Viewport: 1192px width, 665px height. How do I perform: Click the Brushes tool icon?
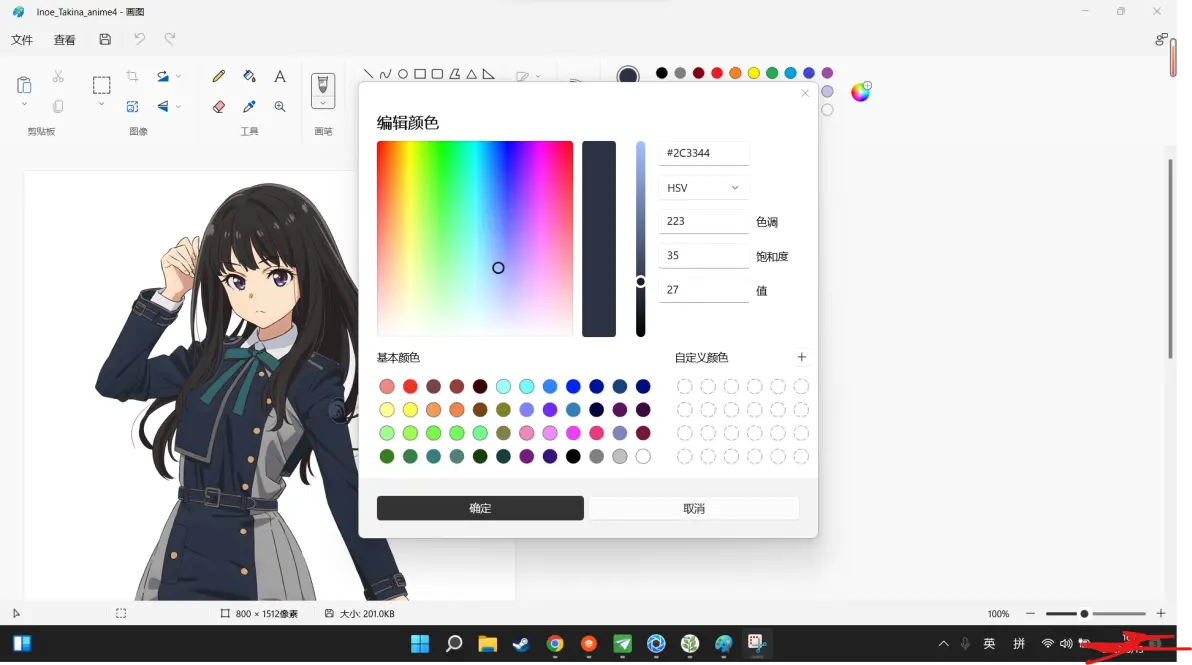[323, 84]
